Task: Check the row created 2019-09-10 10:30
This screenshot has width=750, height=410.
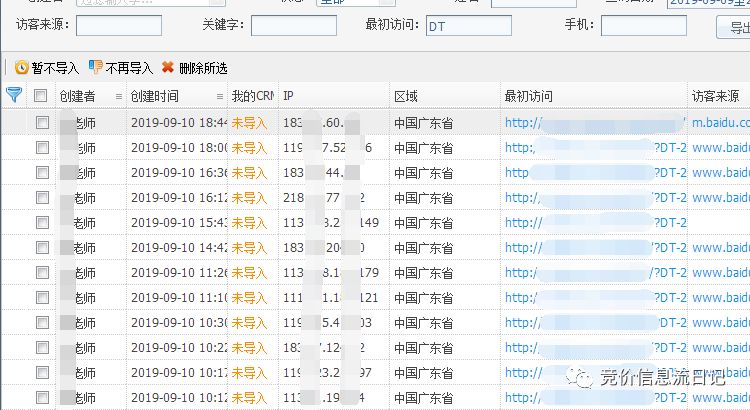Action: pyautogui.click(x=43, y=322)
